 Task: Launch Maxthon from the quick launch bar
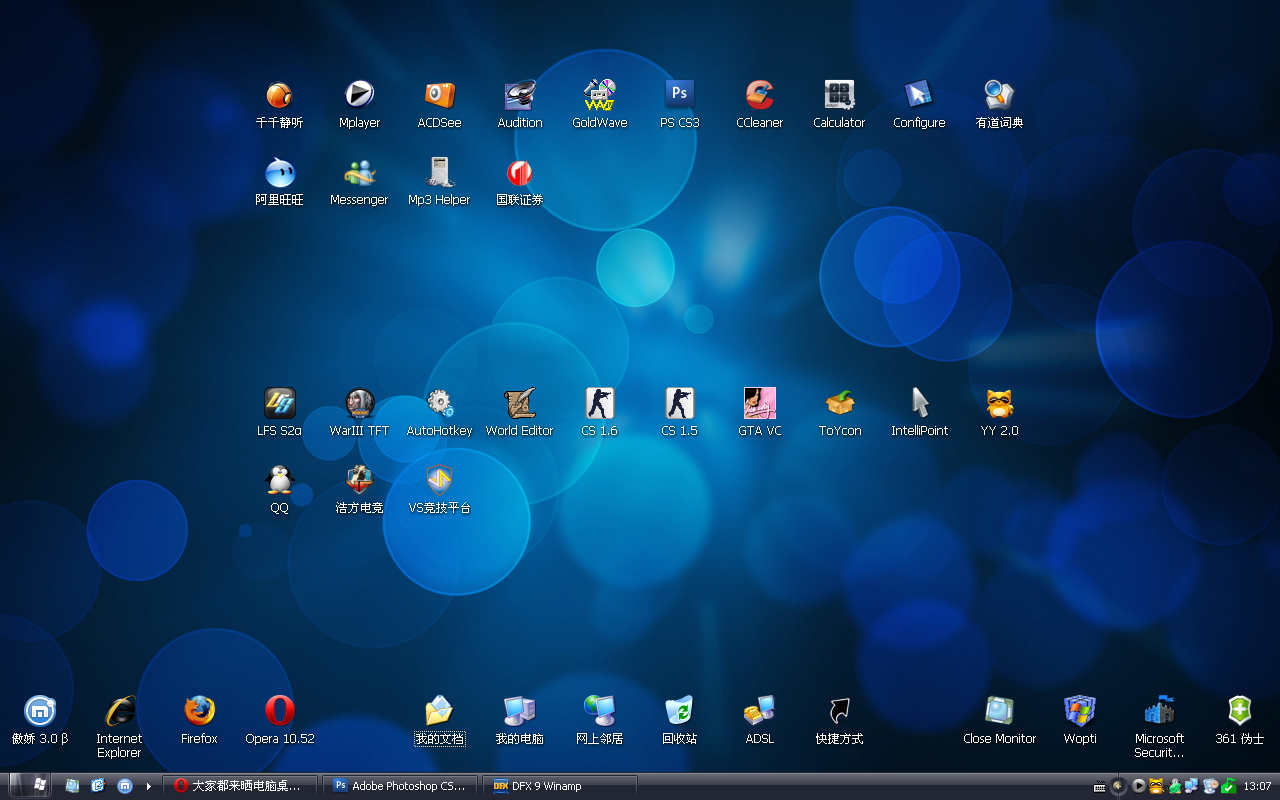pyautogui.click(x=124, y=786)
